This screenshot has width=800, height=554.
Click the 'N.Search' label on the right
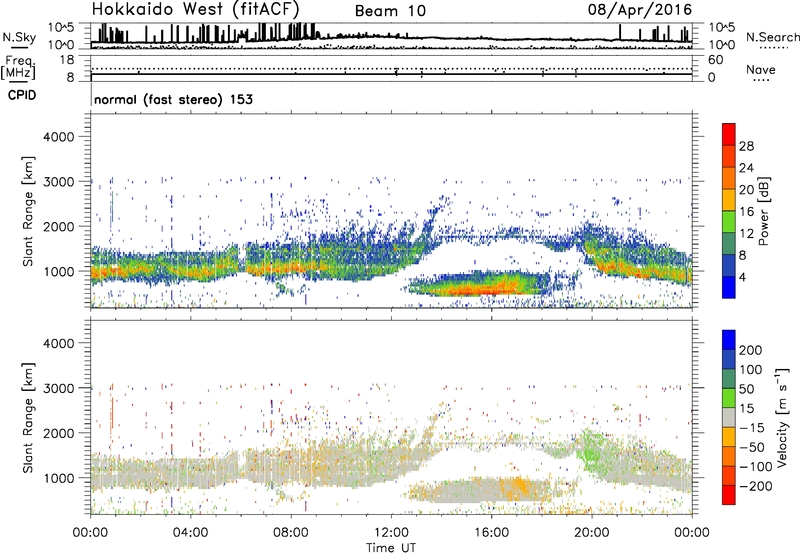pyautogui.click(x=772, y=37)
